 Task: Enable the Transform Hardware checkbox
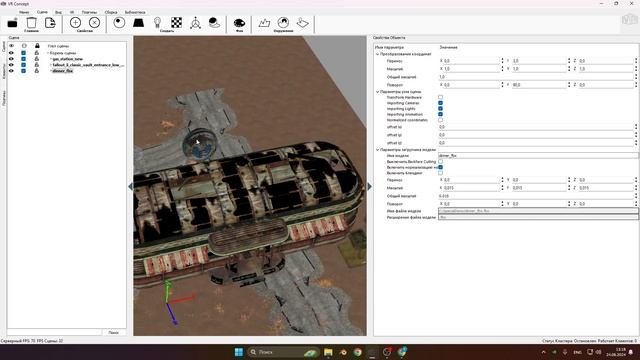tap(440, 97)
